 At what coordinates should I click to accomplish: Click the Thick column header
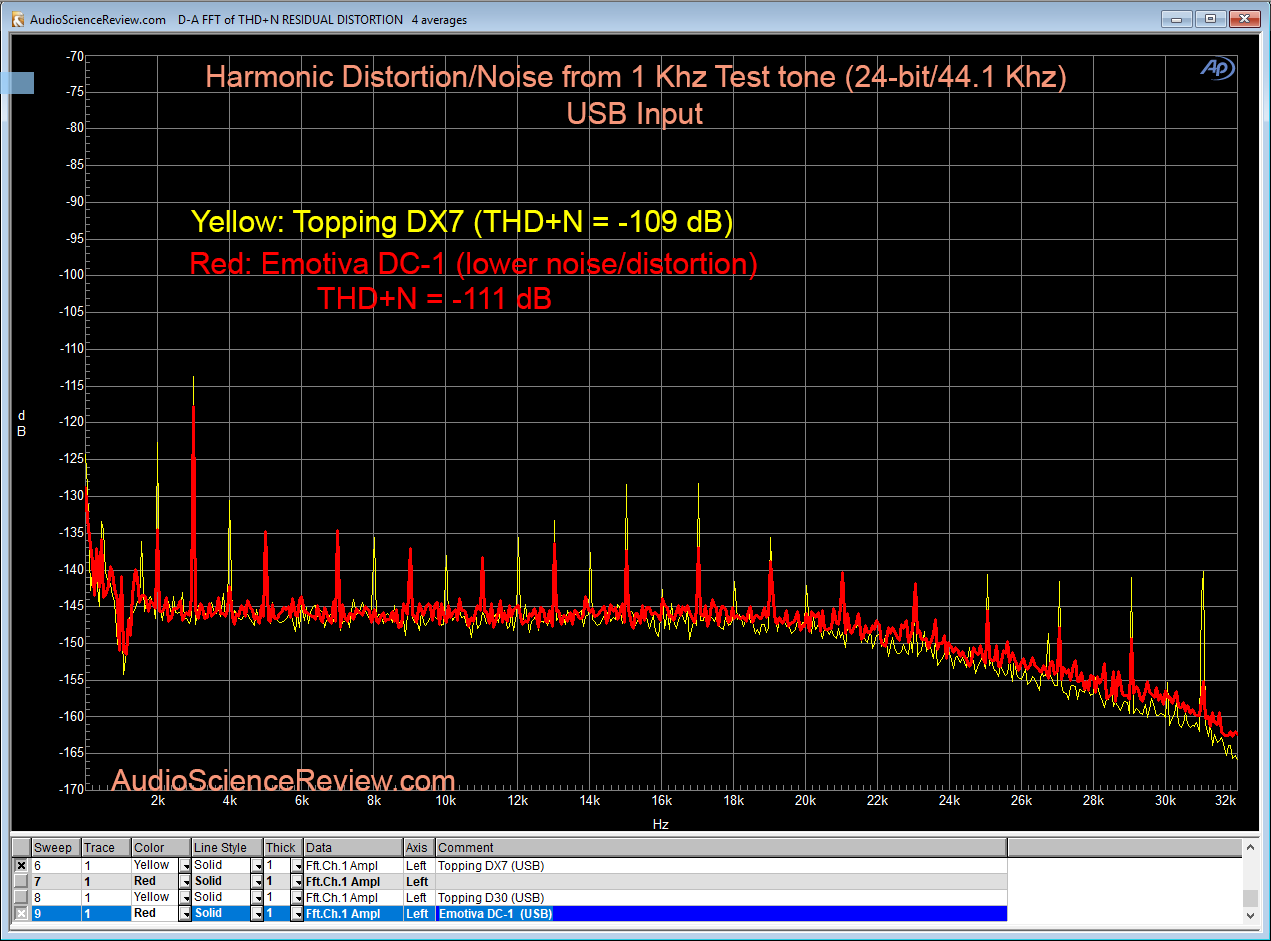(284, 848)
